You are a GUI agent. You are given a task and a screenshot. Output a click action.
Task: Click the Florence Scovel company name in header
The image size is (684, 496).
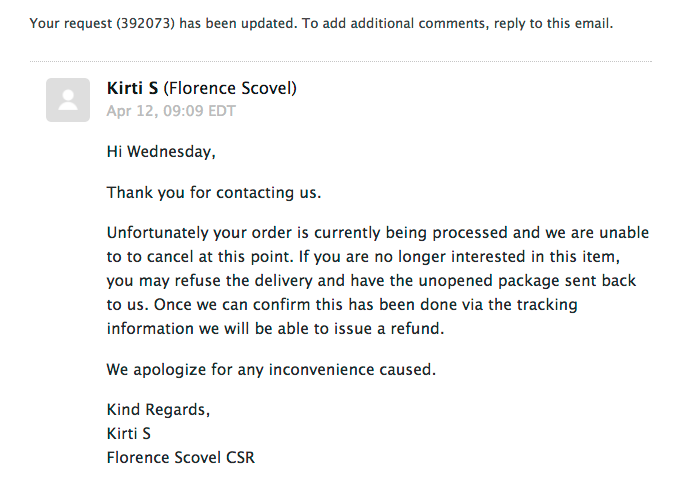(230, 88)
